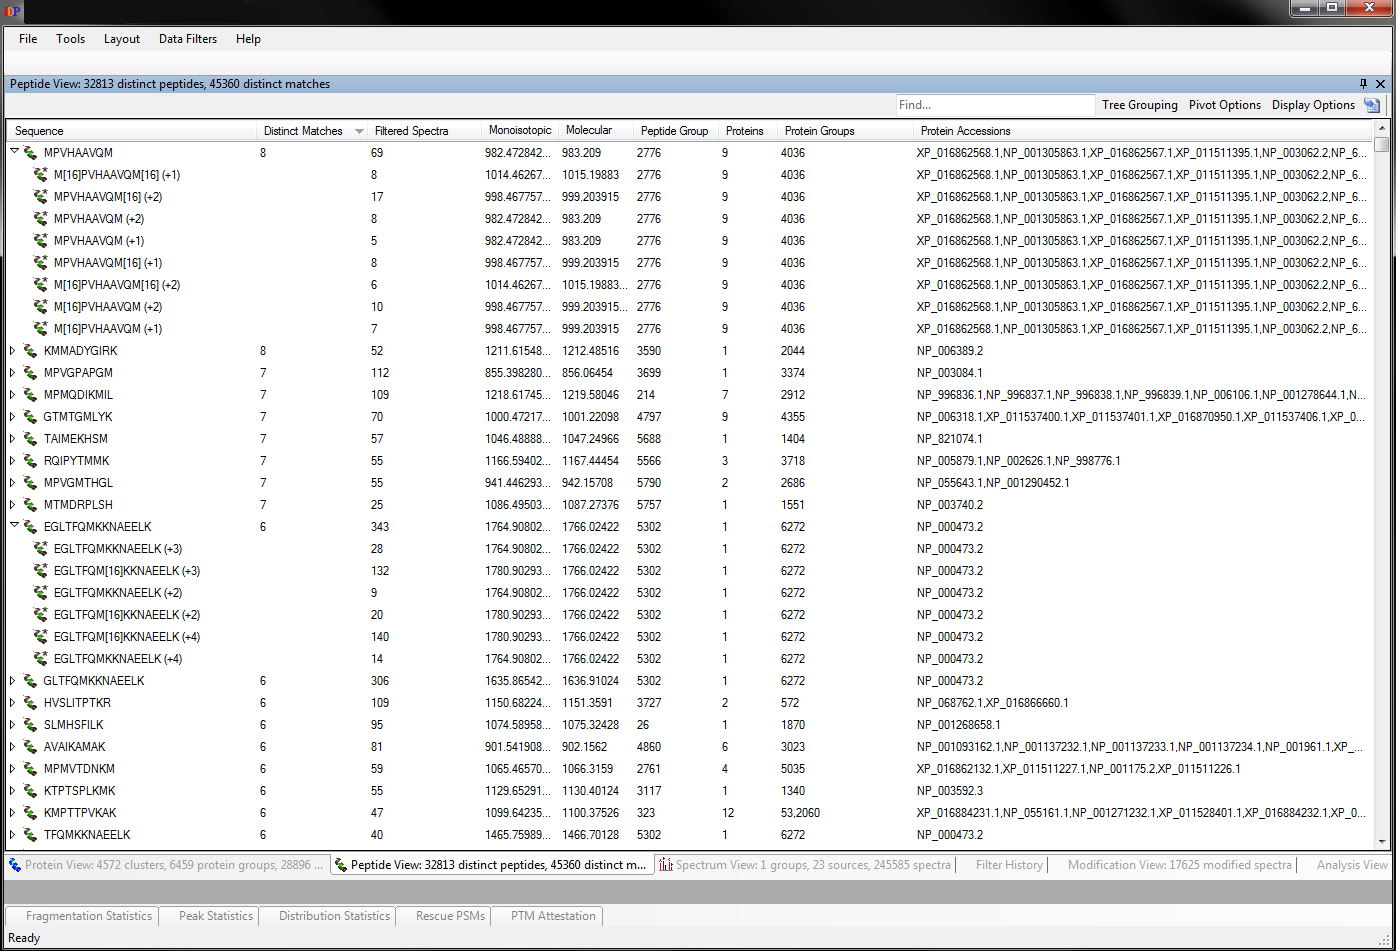Click the icon of the M[16]PVHAAVQM[16] (+1) row
Screen dimensions: 1396x951
pos(40,175)
